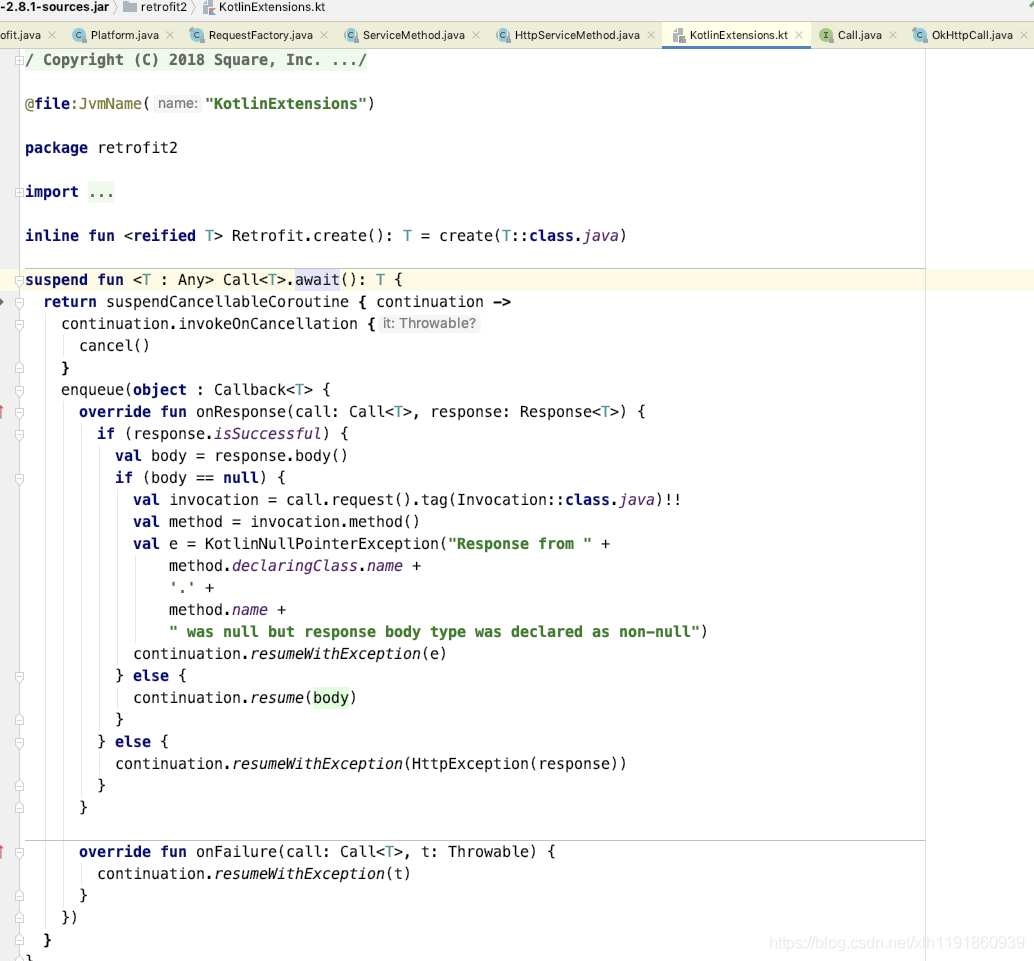
Task: Click the "KotlinExtensions" string literal
Action: click(286, 104)
